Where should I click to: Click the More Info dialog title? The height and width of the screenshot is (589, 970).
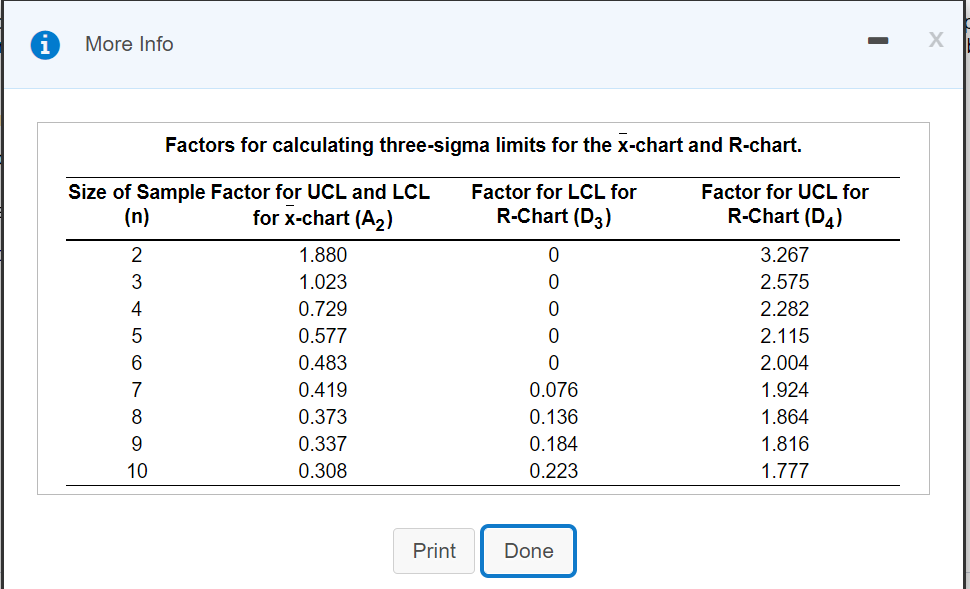click(x=129, y=44)
